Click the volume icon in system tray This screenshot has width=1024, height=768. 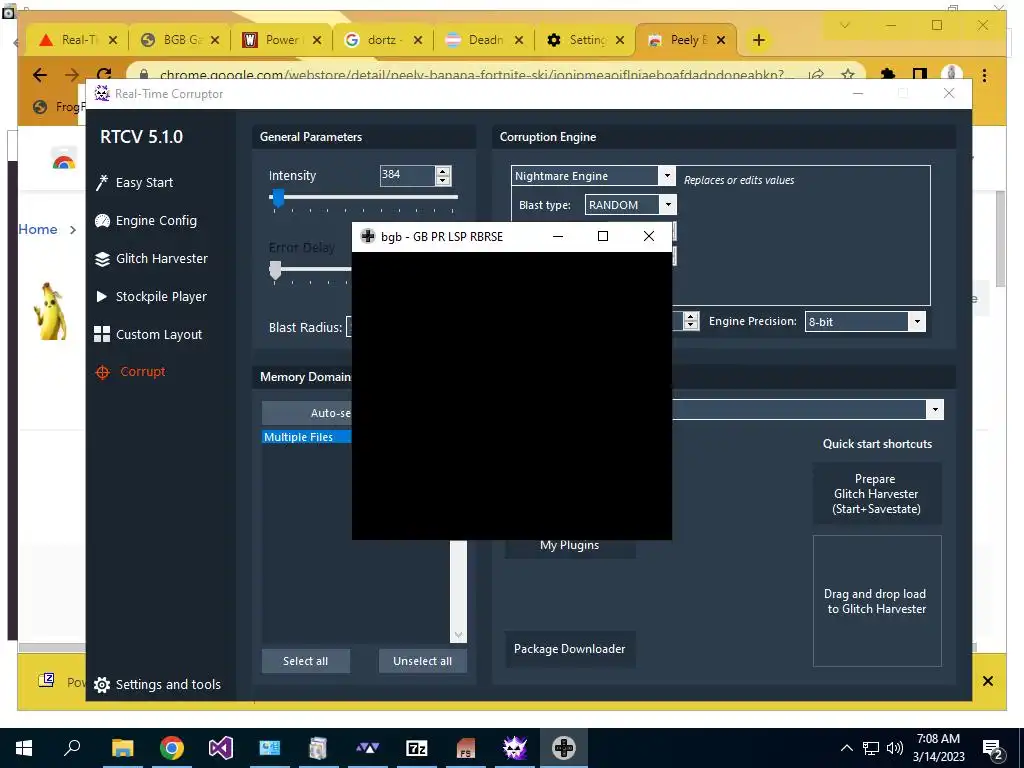(895, 748)
